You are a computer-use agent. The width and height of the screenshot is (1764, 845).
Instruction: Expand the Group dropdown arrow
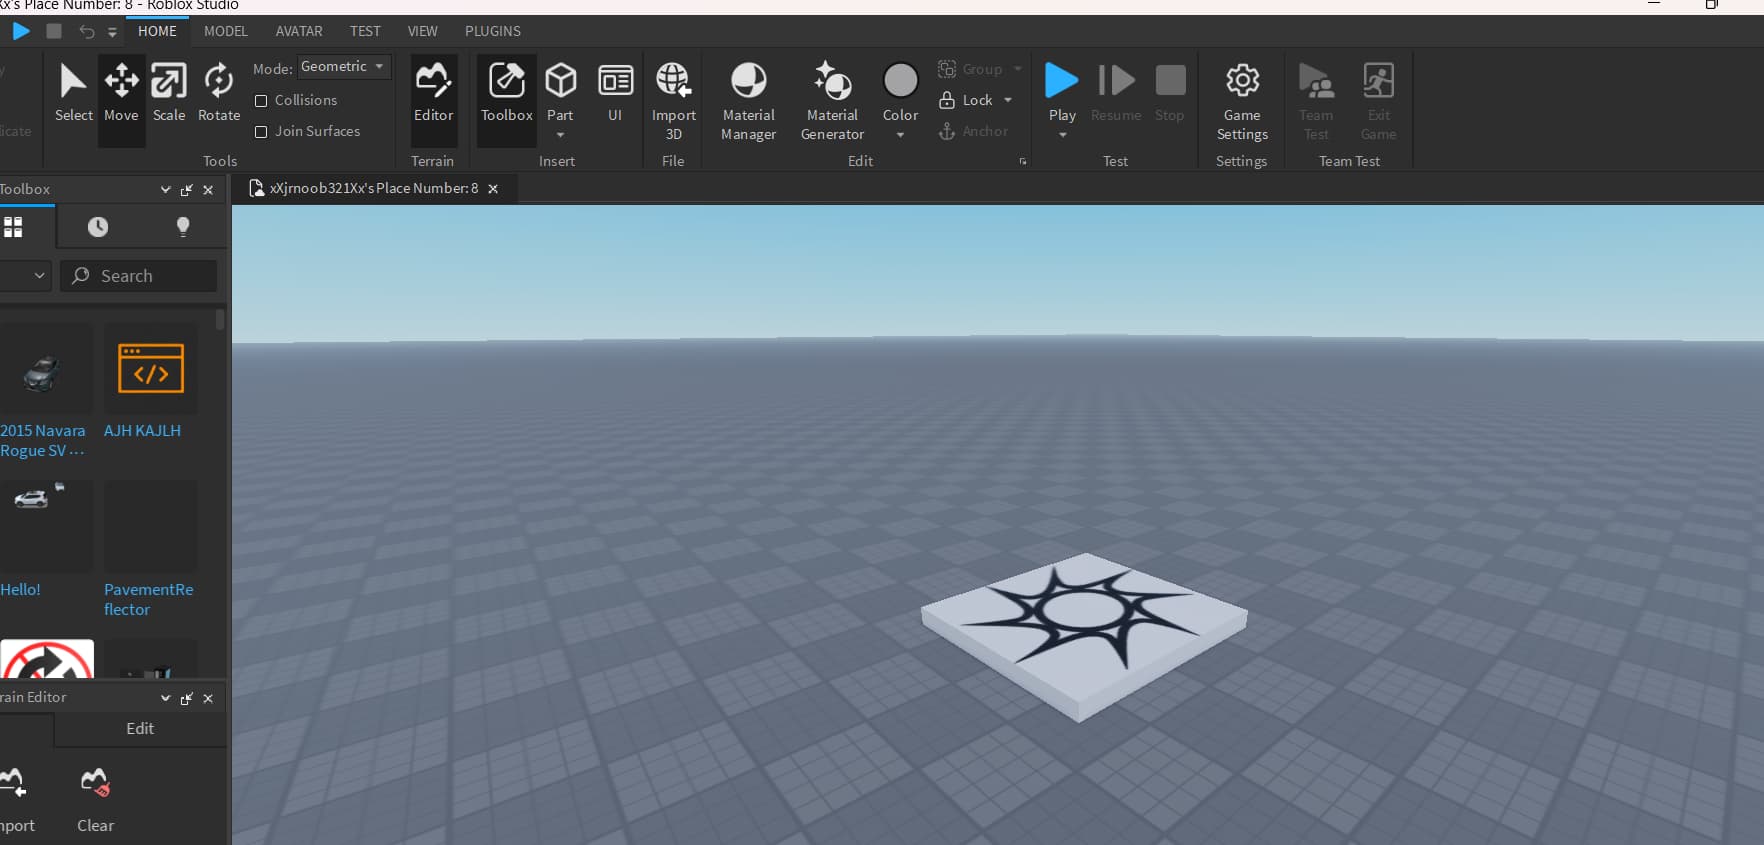click(x=1018, y=69)
